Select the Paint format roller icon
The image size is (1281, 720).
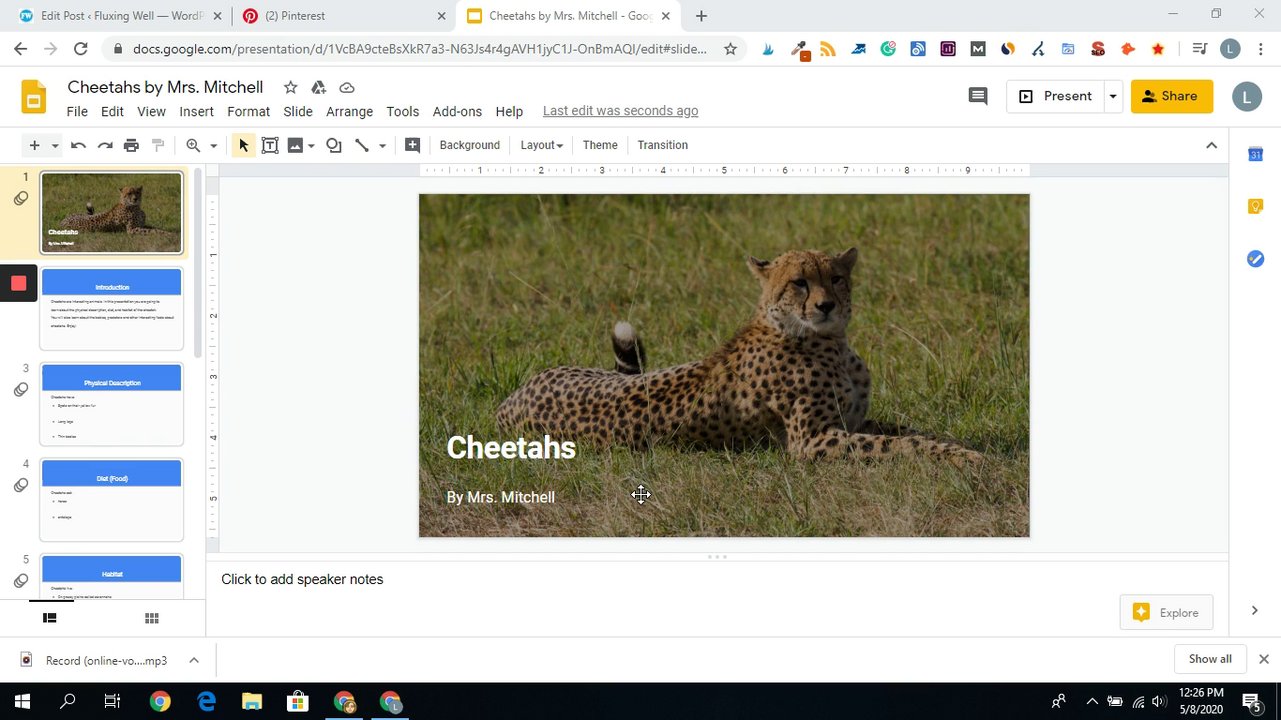(x=158, y=145)
